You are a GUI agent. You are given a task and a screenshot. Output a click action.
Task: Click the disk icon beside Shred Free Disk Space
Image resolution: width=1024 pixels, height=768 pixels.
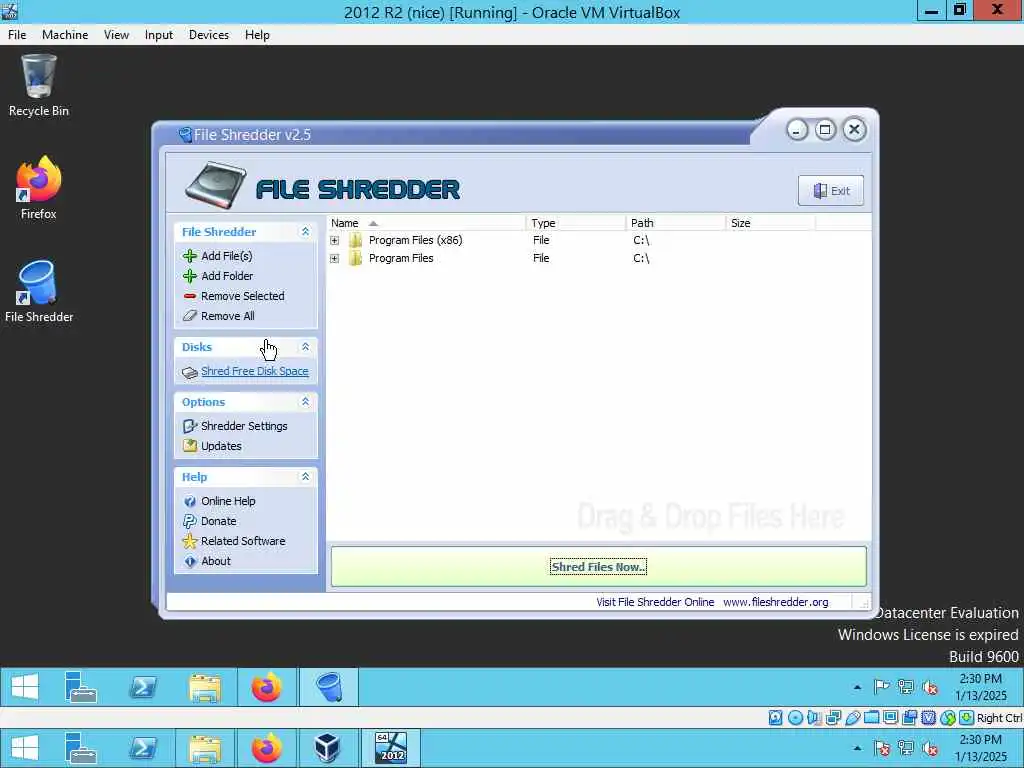[x=189, y=372]
